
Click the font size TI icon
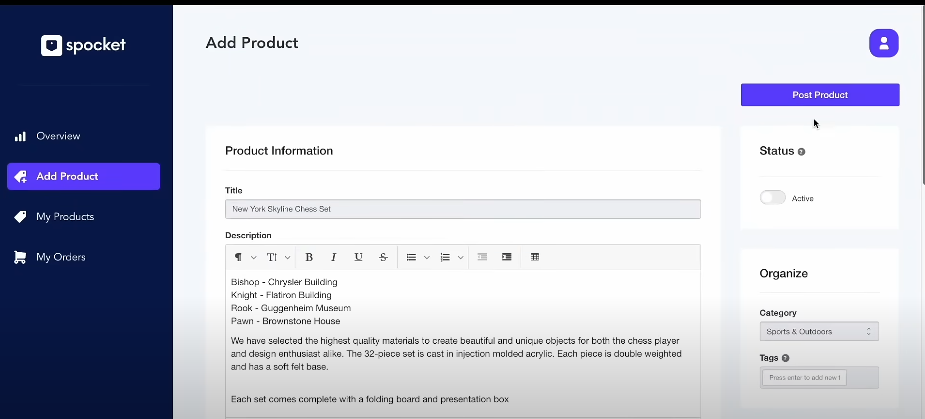(272, 257)
